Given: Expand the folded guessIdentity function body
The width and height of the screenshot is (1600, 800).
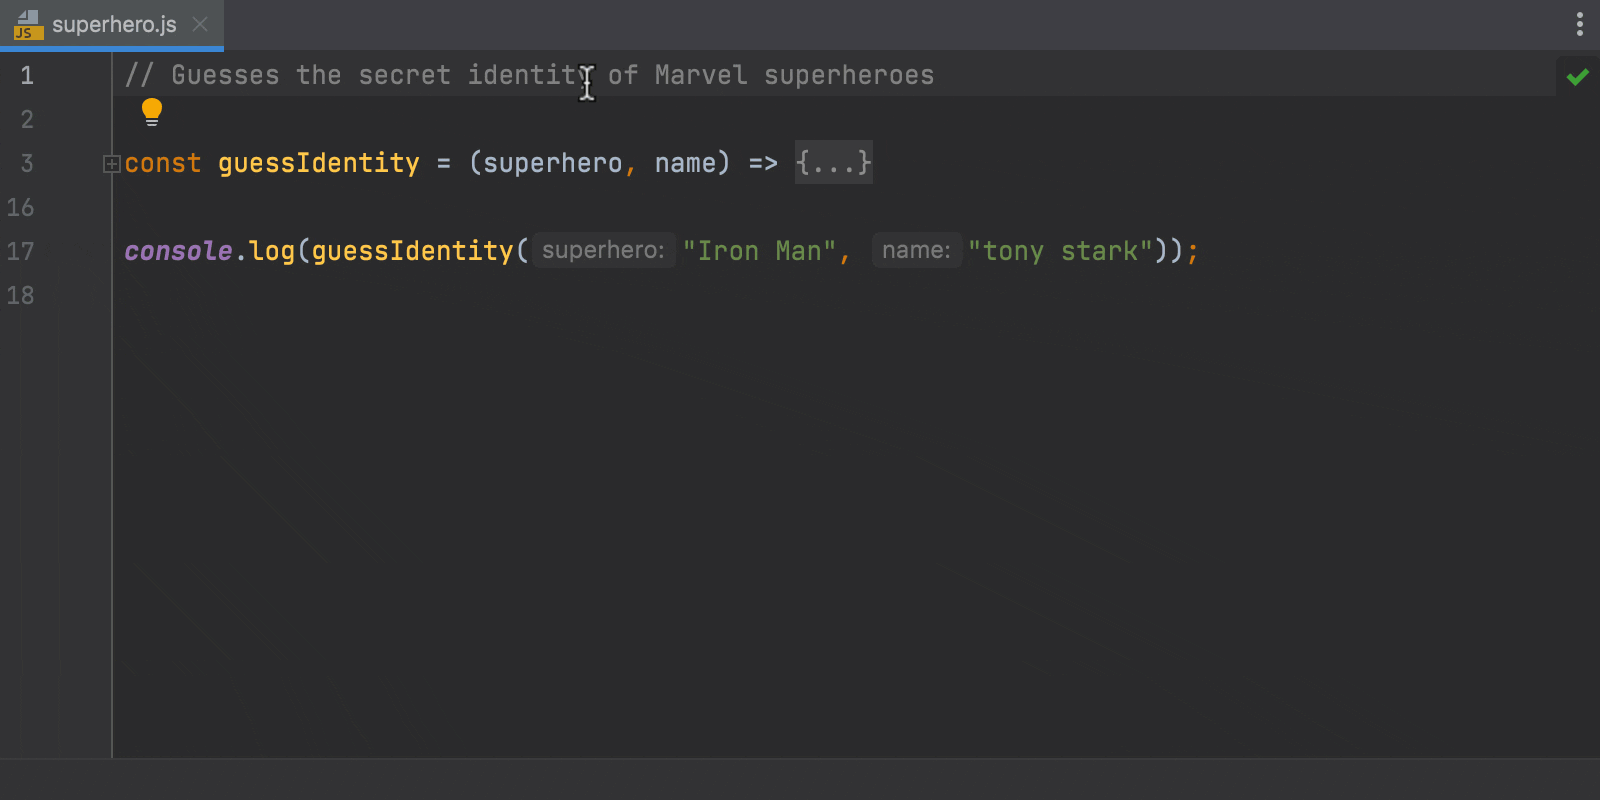Looking at the screenshot, I should tap(112, 164).
